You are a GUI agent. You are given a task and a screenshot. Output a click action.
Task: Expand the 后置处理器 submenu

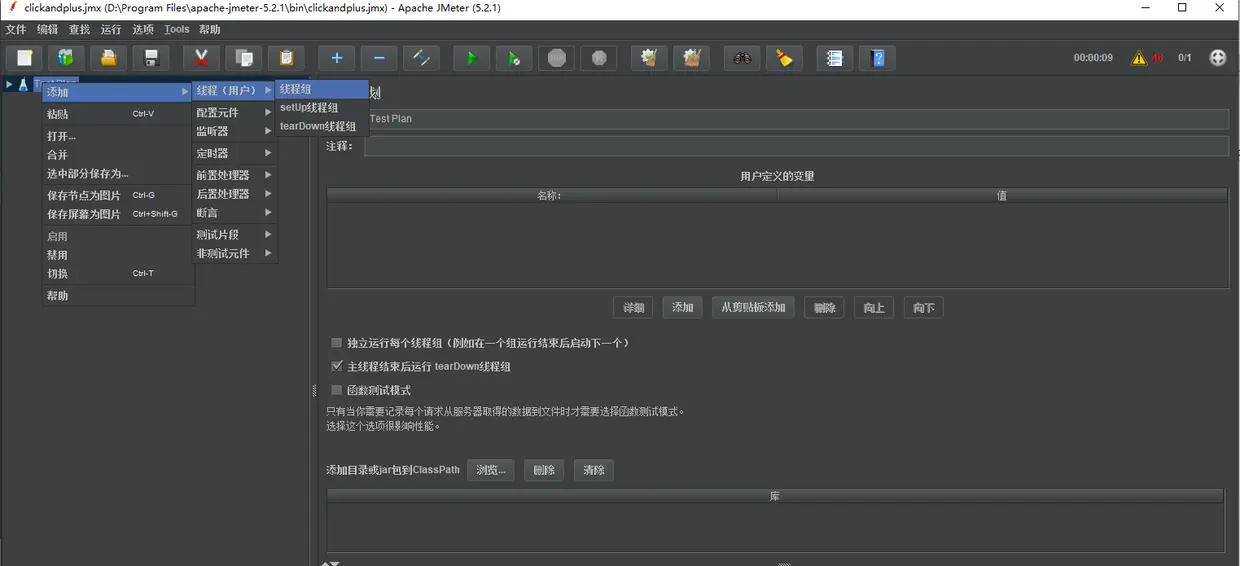234,194
